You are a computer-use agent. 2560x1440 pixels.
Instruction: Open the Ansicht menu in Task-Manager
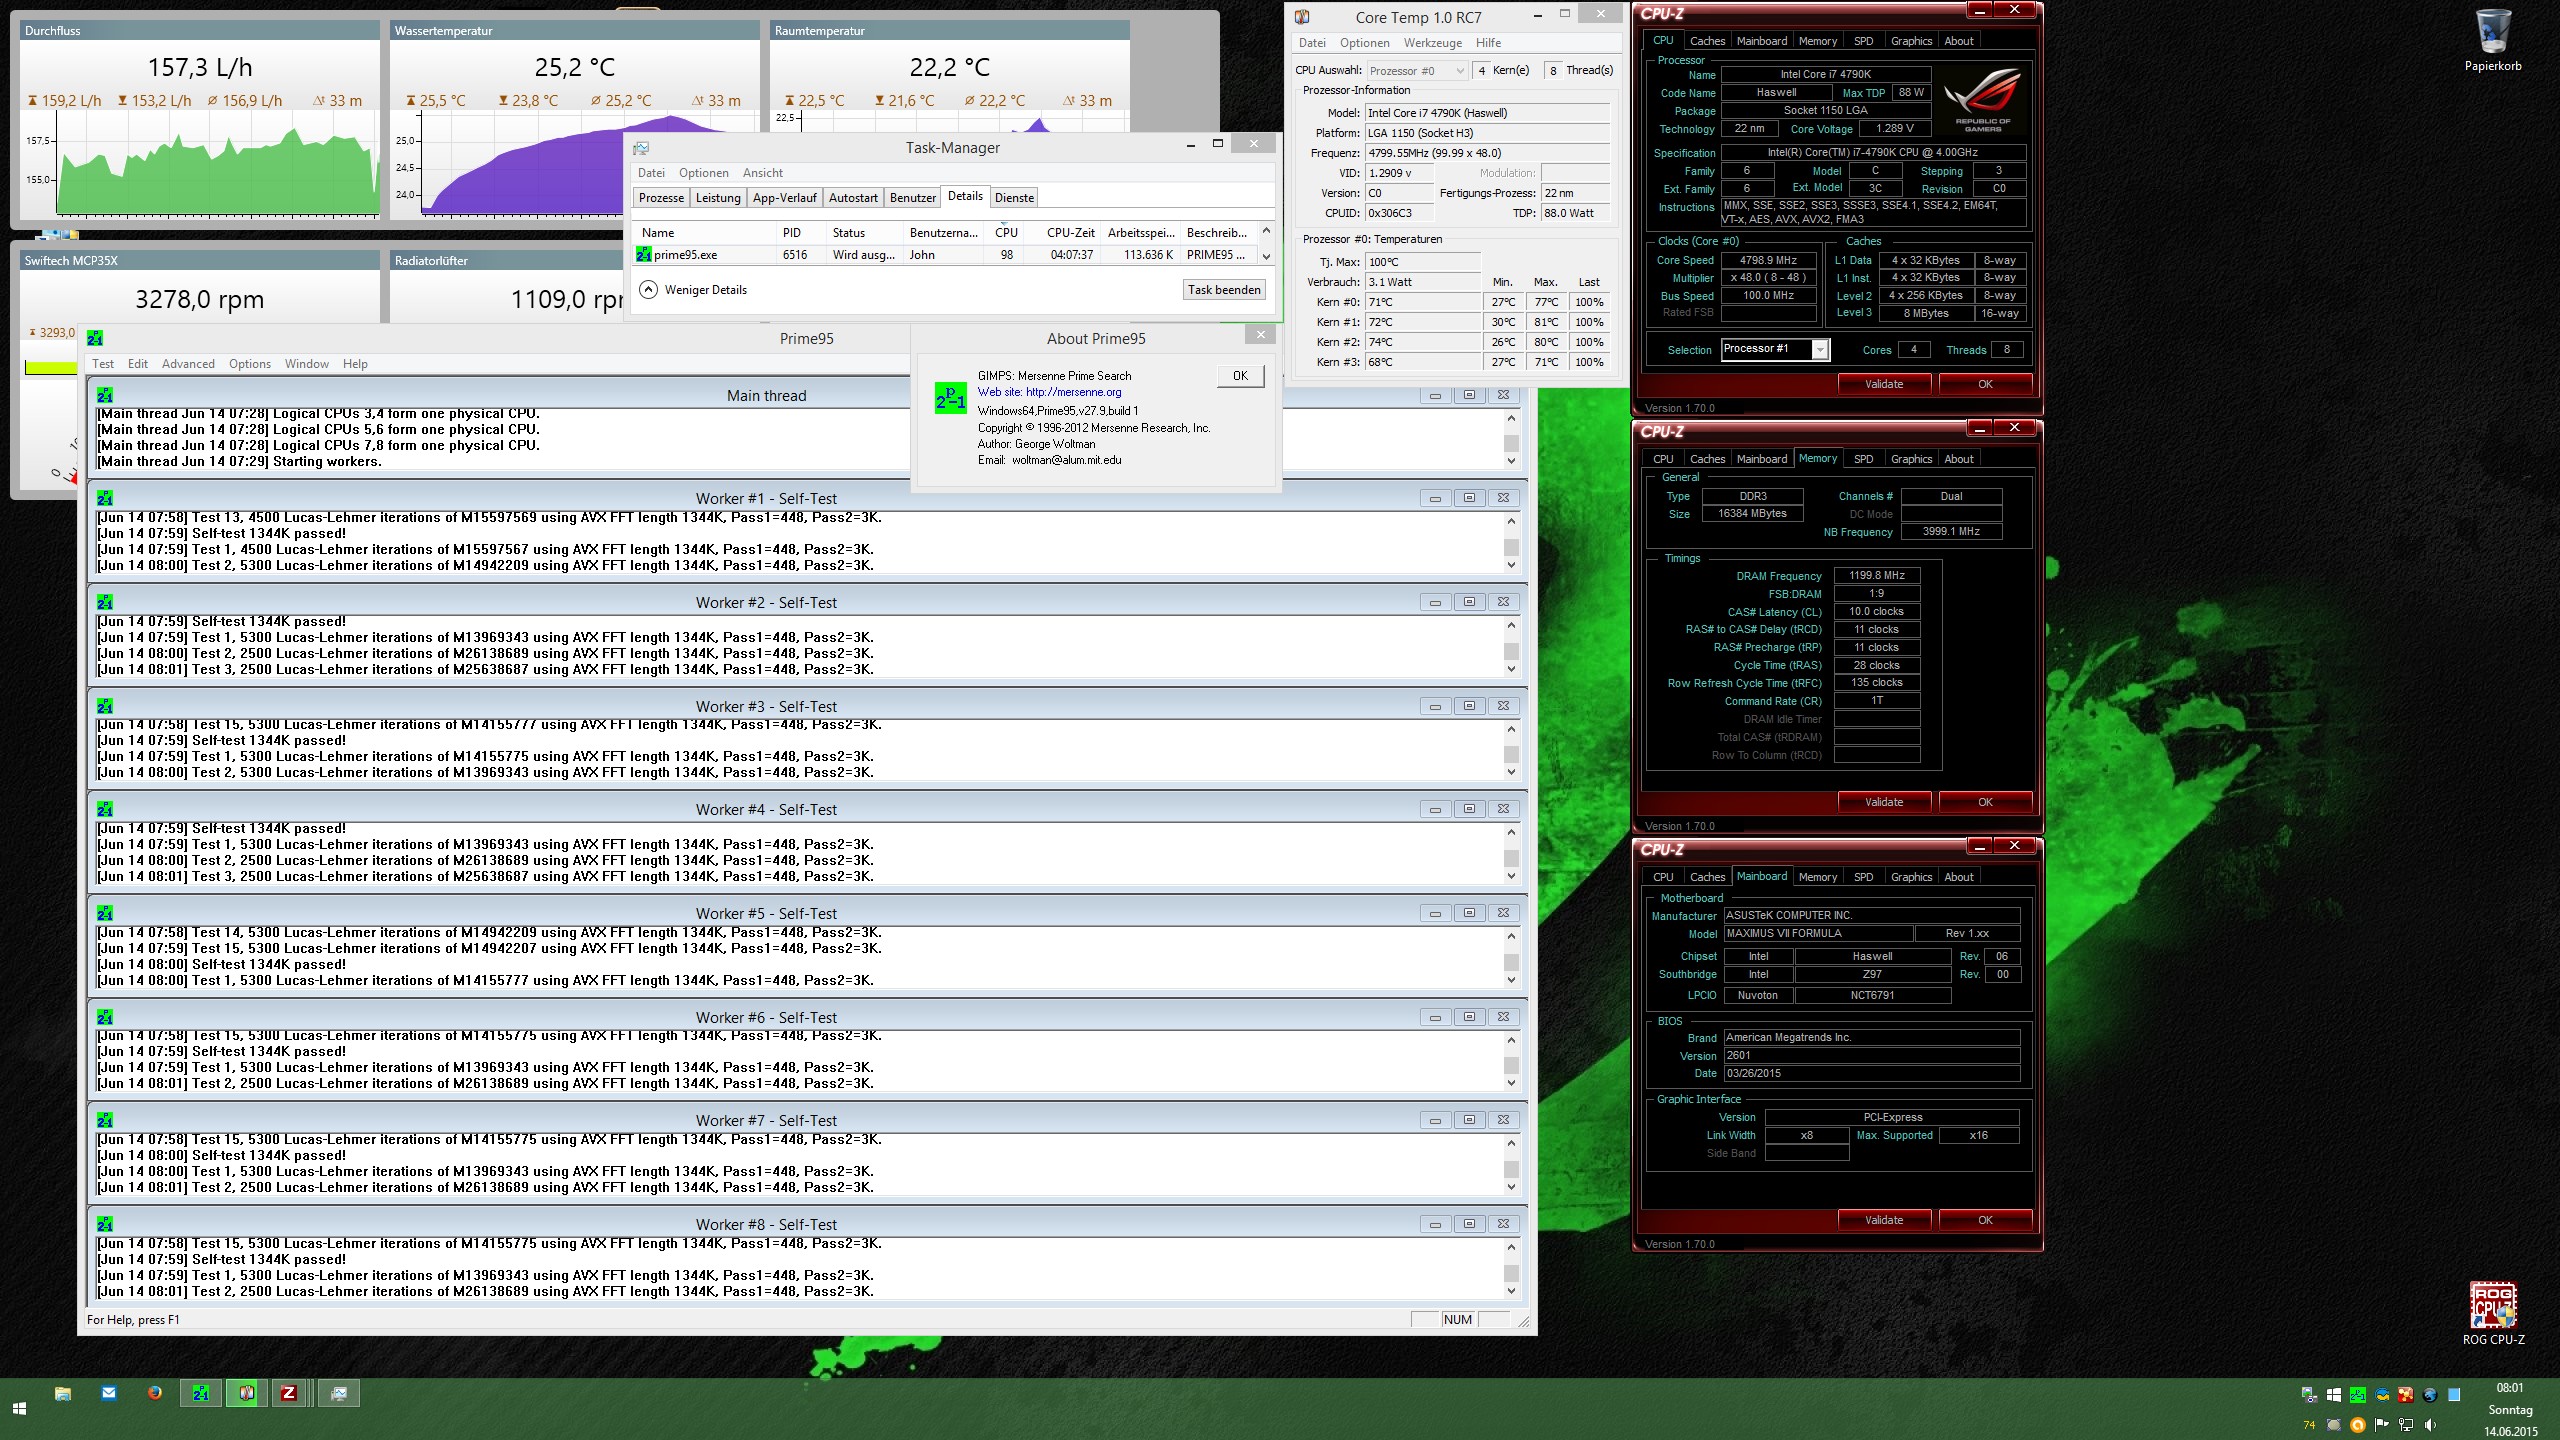(763, 173)
